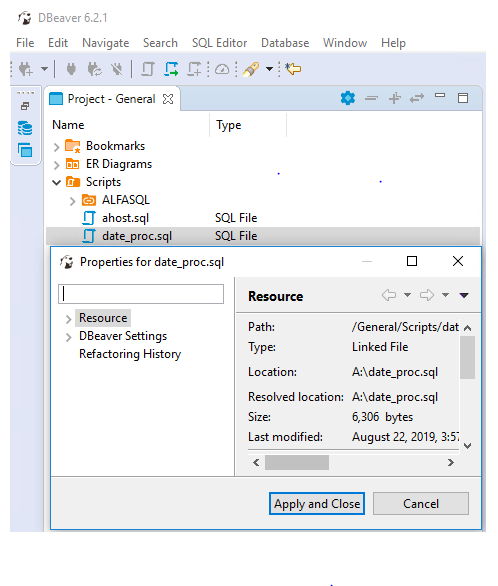Select the Project - General tab

(x=111, y=99)
